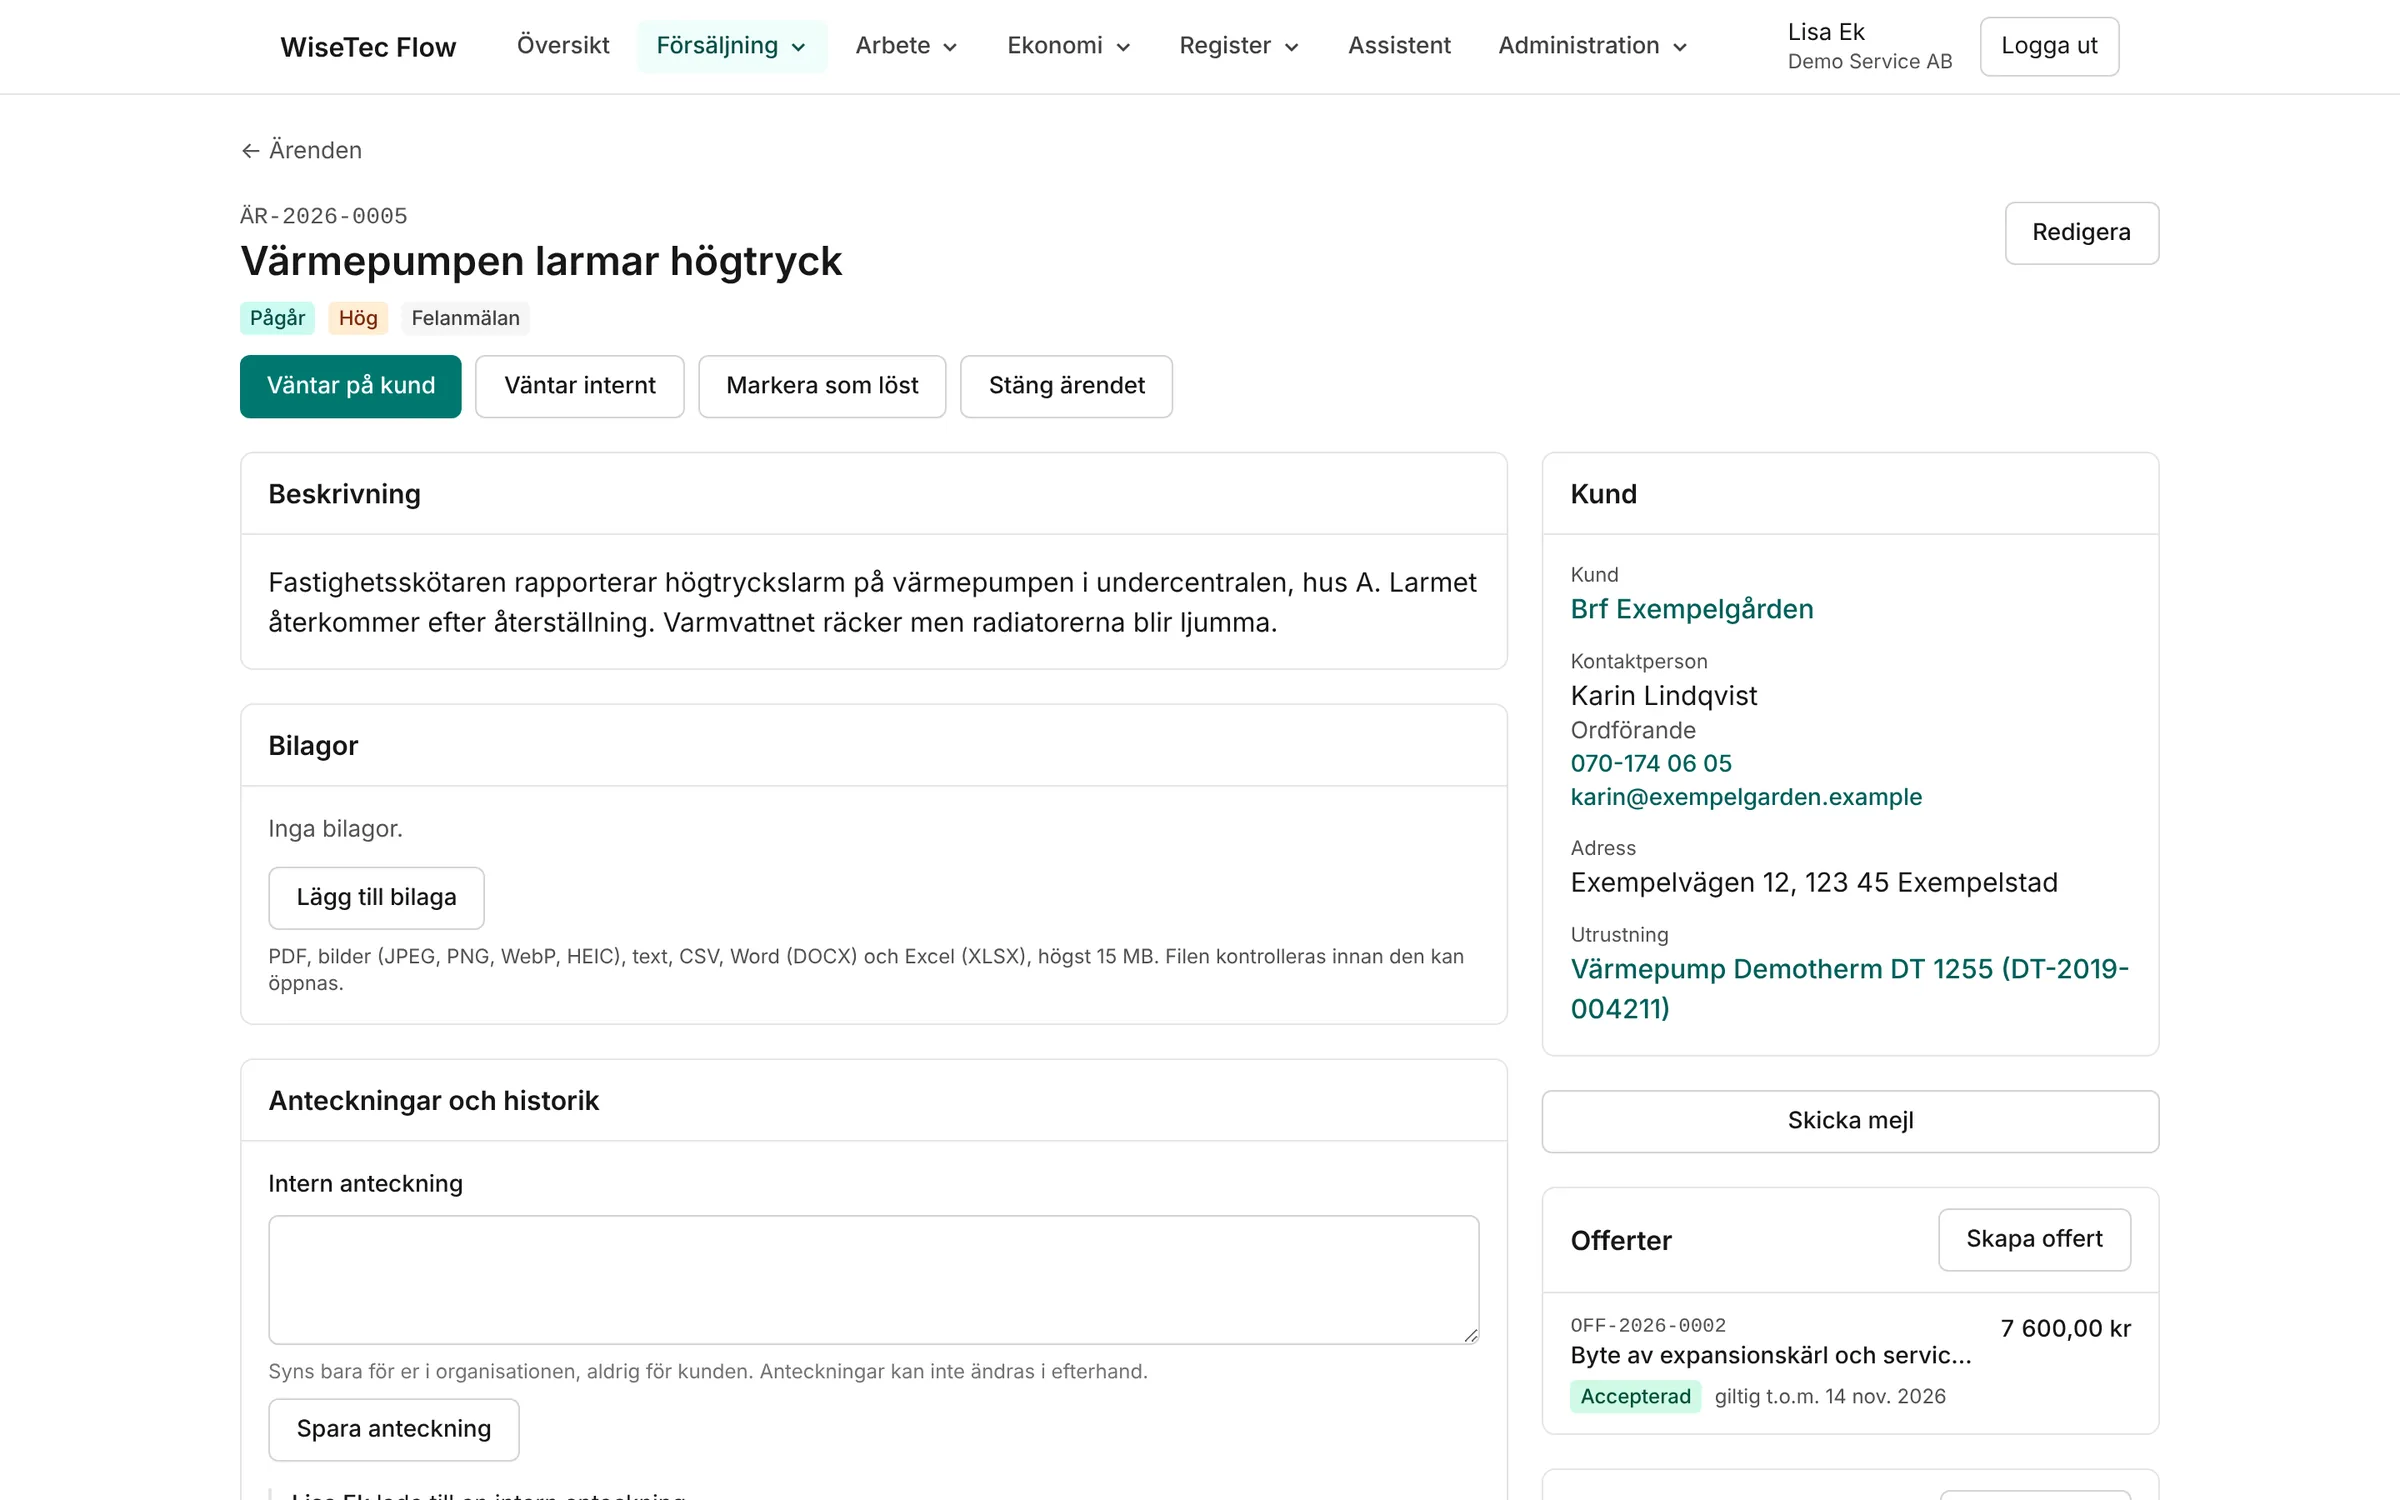
Task: Open the WiseTec Flow home logo
Action: [368, 47]
